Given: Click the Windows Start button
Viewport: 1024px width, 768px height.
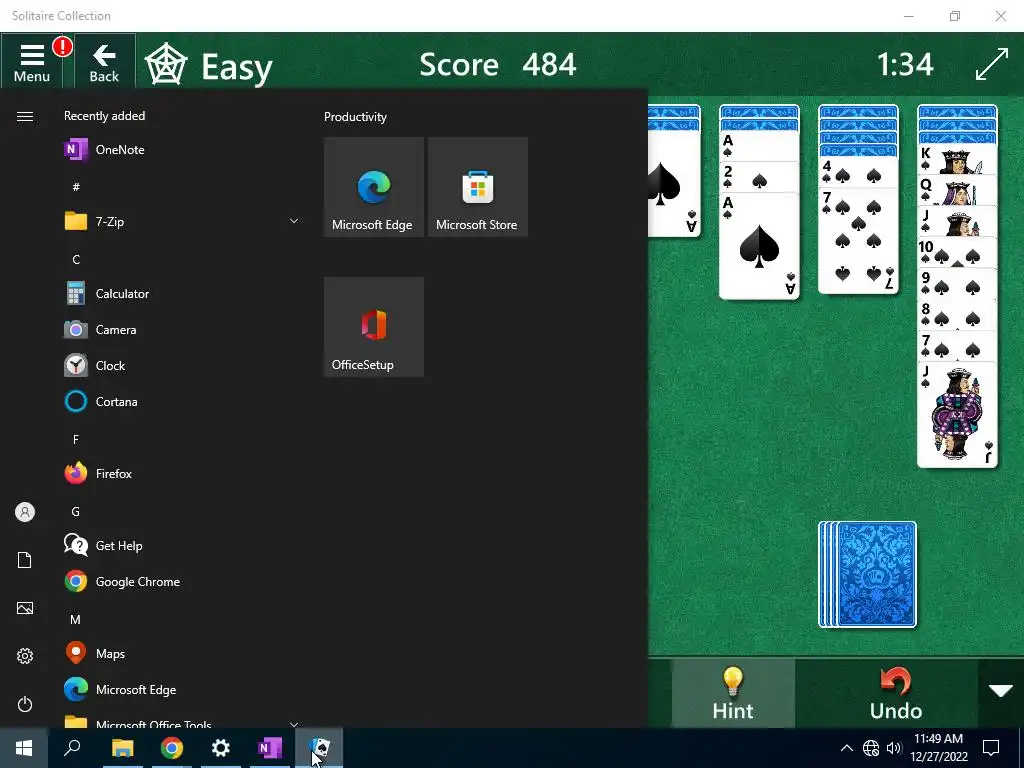Looking at the screenshot, I should (x=24, y=748).
